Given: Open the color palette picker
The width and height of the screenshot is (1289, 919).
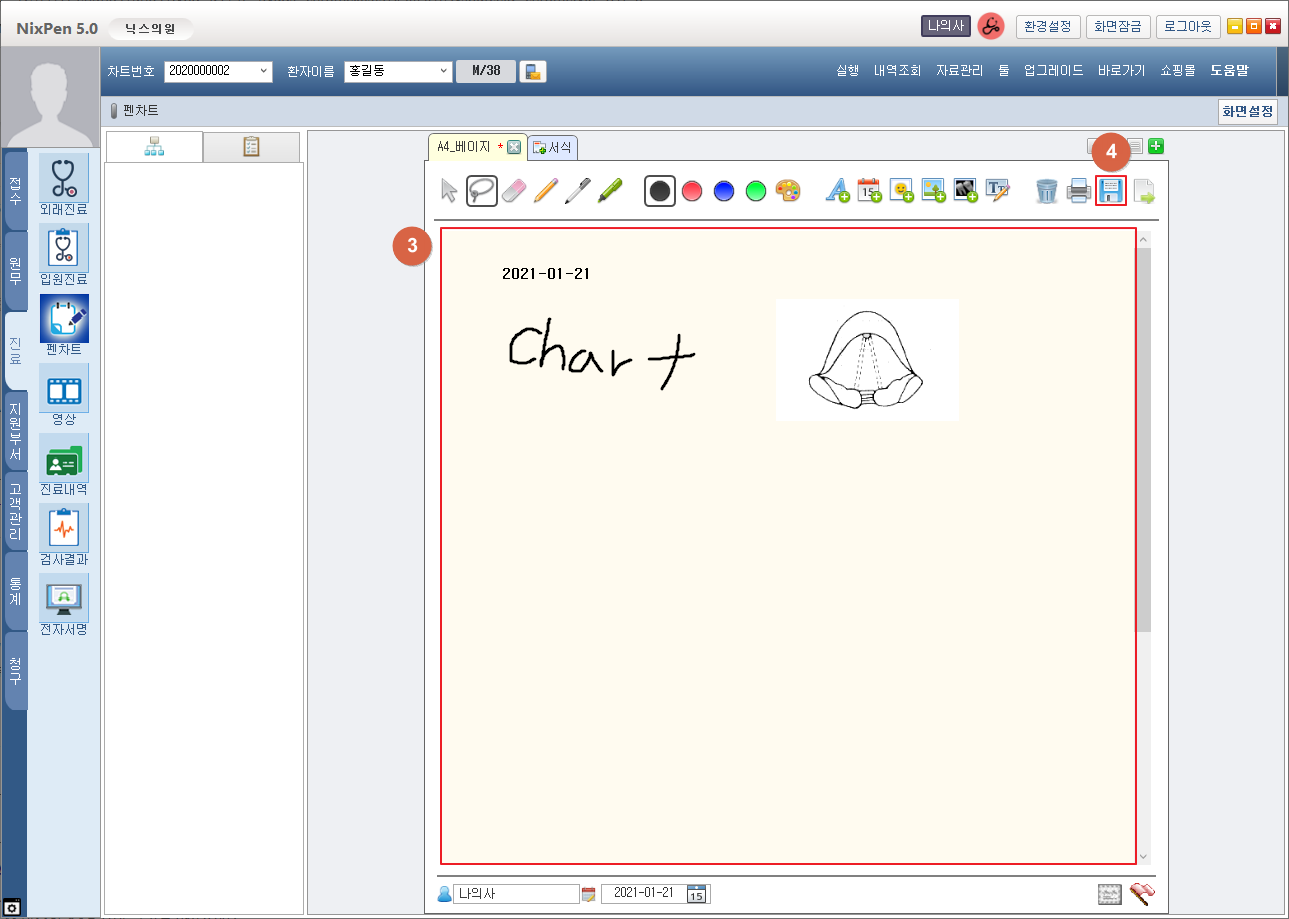Looking at the screenshot, I should pos(788,190).
